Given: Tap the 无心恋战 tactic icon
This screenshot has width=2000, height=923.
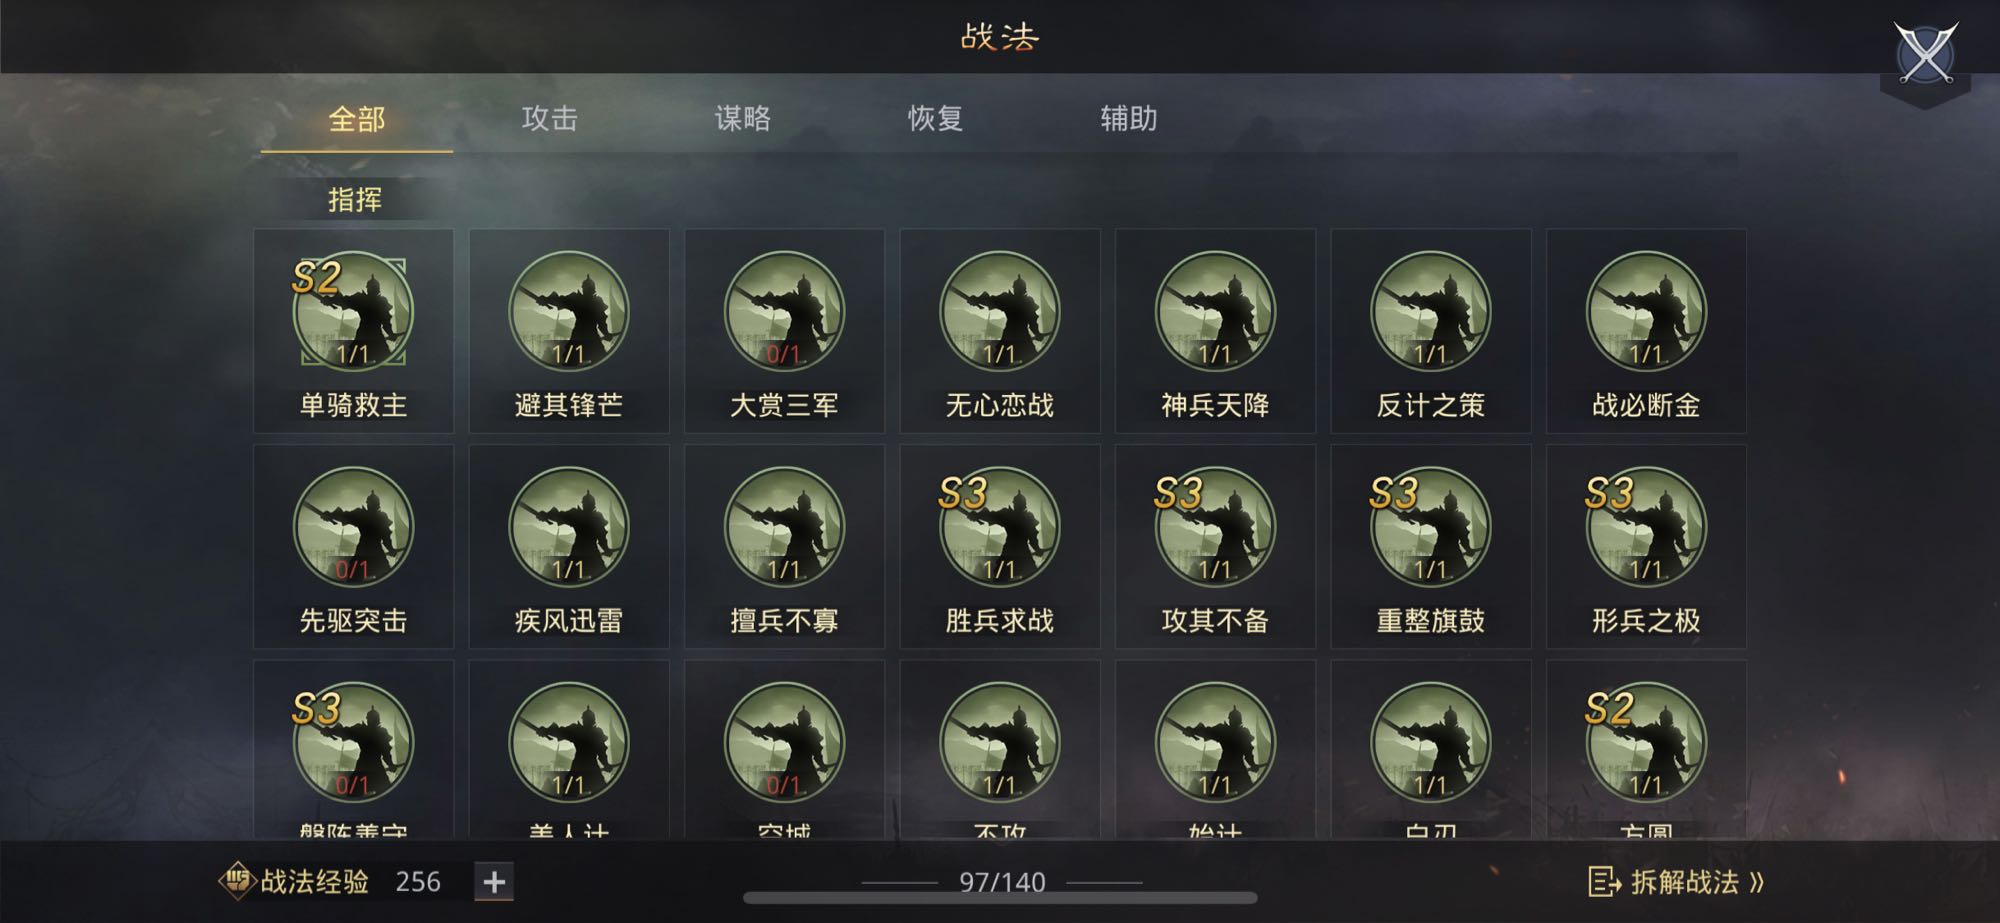Looking at the screenshot, I should [x=1000, y=311].
